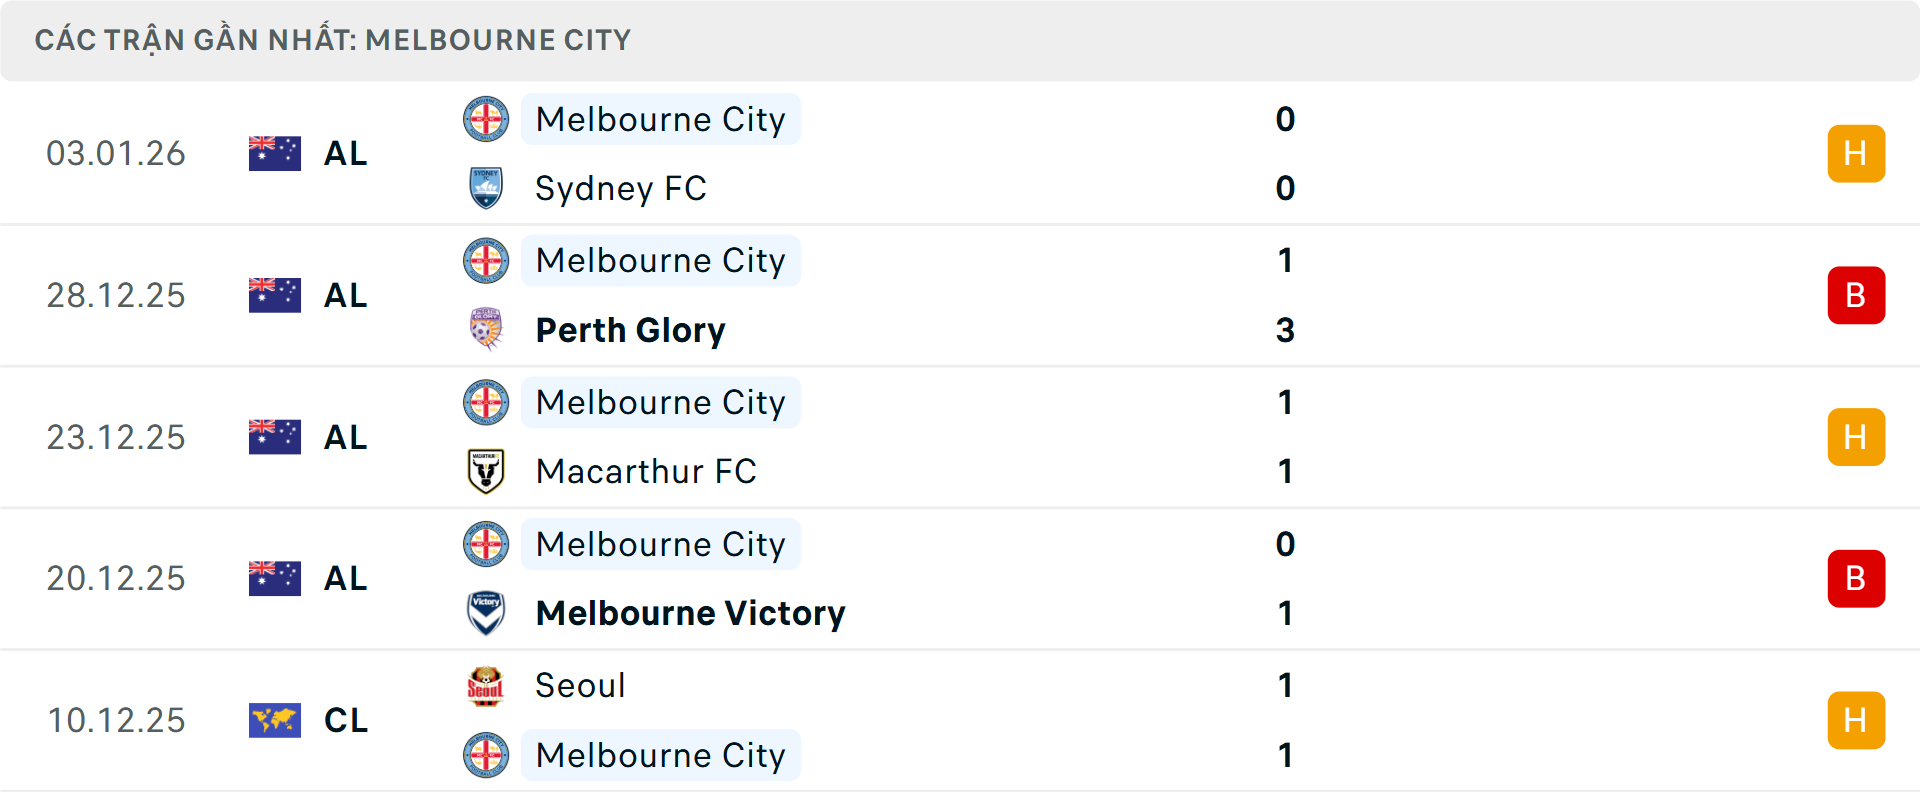Image resolution: width=1920 pixels, height=792 pixels.
Task: Click the Seoul club logo
Action: [486, 686]
